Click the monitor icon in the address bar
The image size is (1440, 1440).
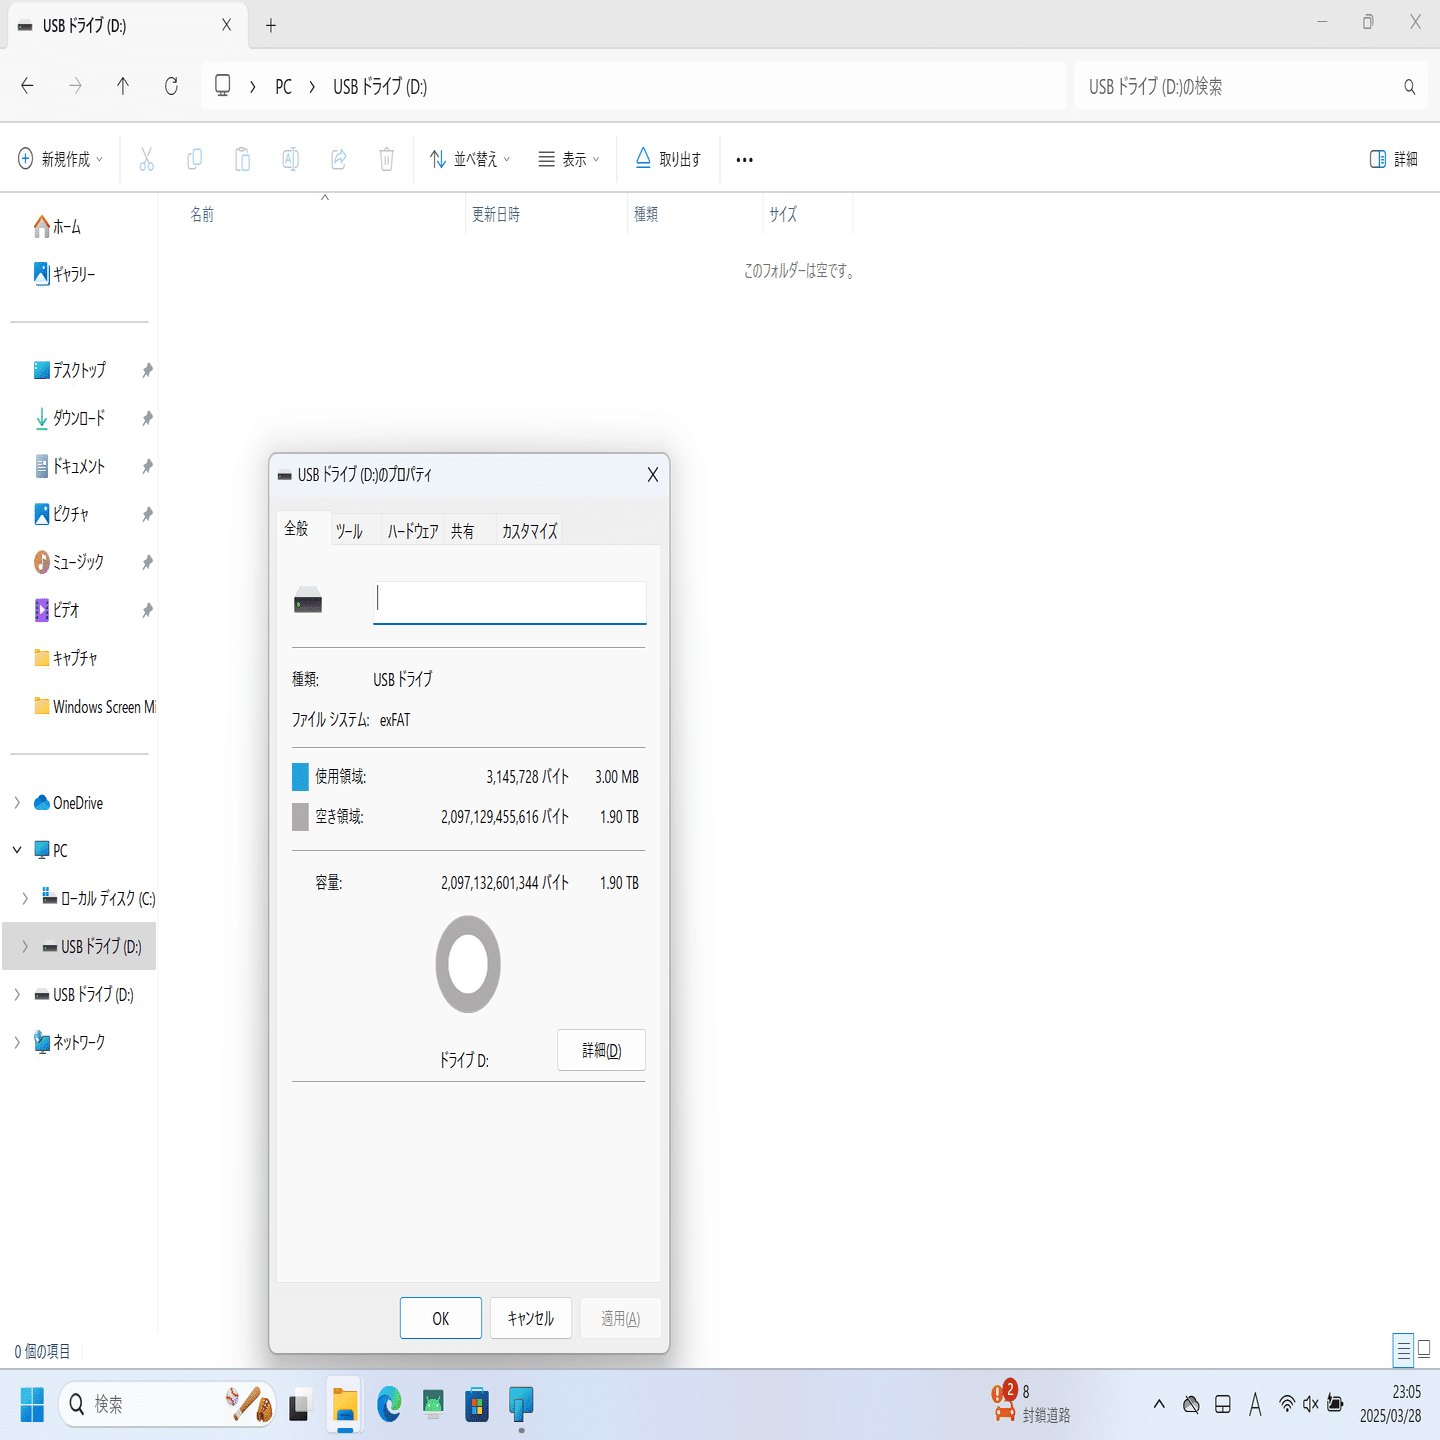click(223, 86)
